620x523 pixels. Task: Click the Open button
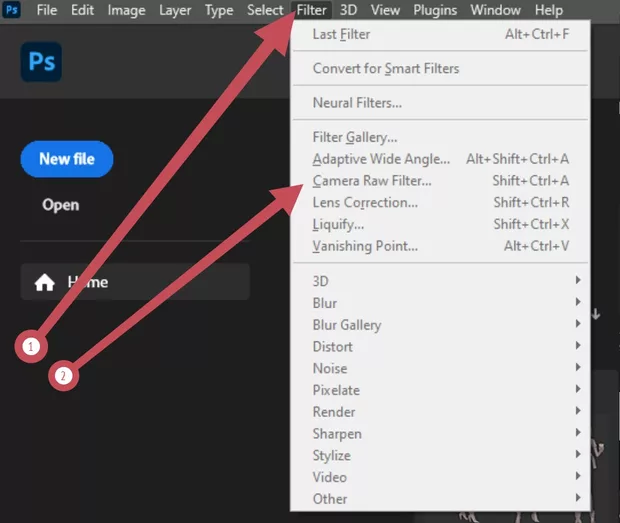click(60, 205)
